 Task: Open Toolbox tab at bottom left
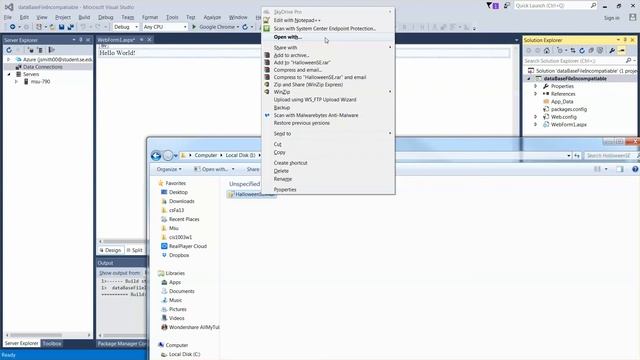coord(52,344)
